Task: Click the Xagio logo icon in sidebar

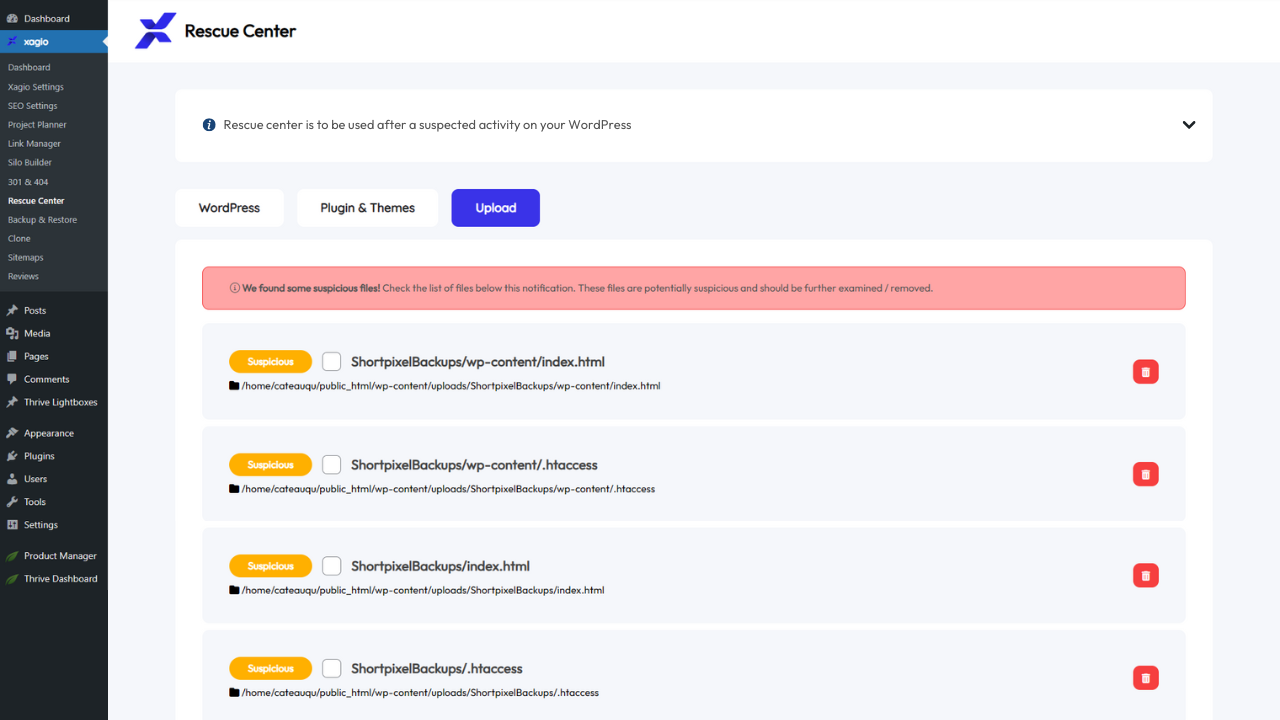Action: (12, 41)
